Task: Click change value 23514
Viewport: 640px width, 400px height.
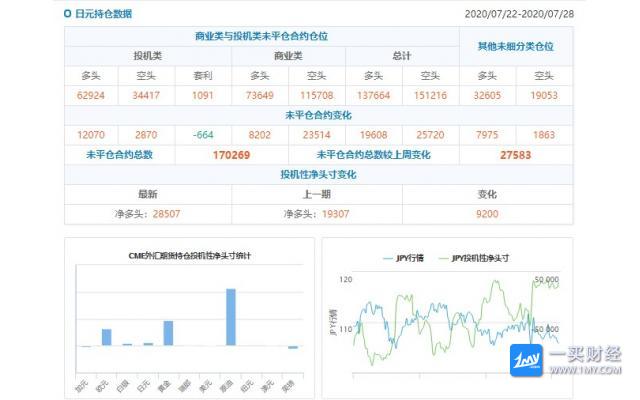Action: (317, 135)
